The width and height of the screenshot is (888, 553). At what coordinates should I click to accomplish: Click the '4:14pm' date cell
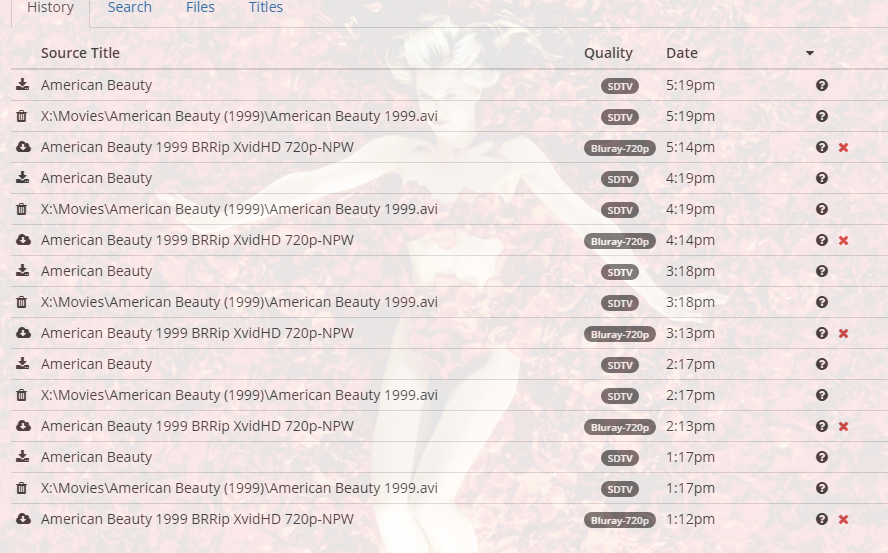pyautogui.click(x=690, y=240)
